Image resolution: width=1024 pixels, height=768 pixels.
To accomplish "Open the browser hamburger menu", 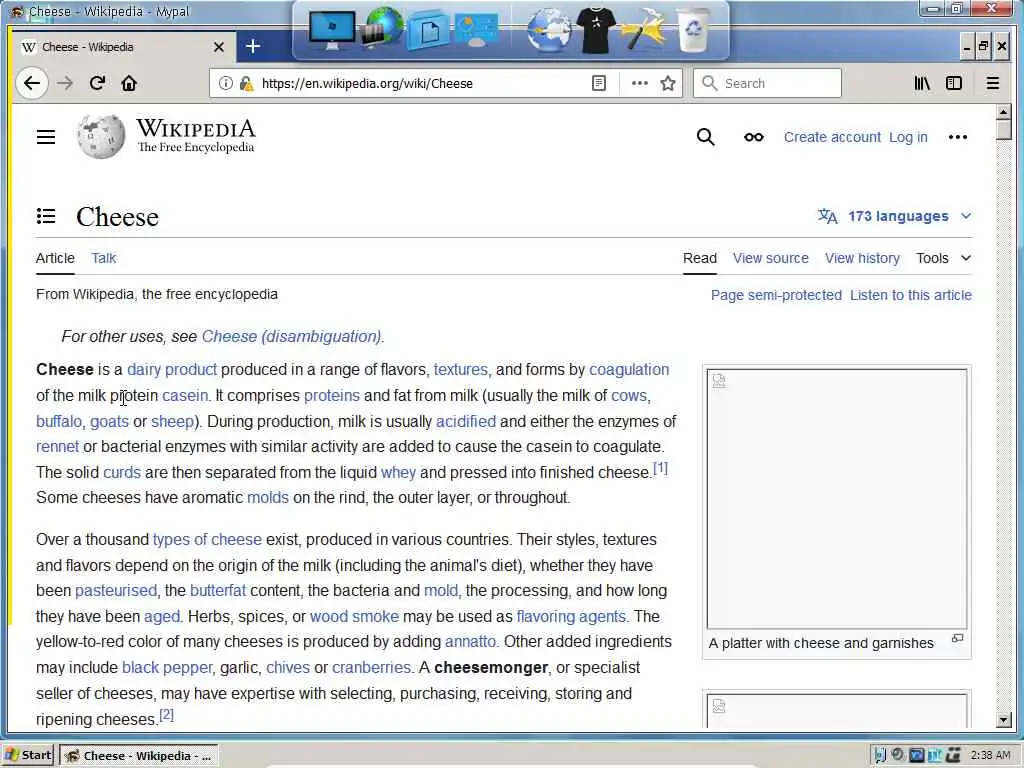I will [993, 83].
